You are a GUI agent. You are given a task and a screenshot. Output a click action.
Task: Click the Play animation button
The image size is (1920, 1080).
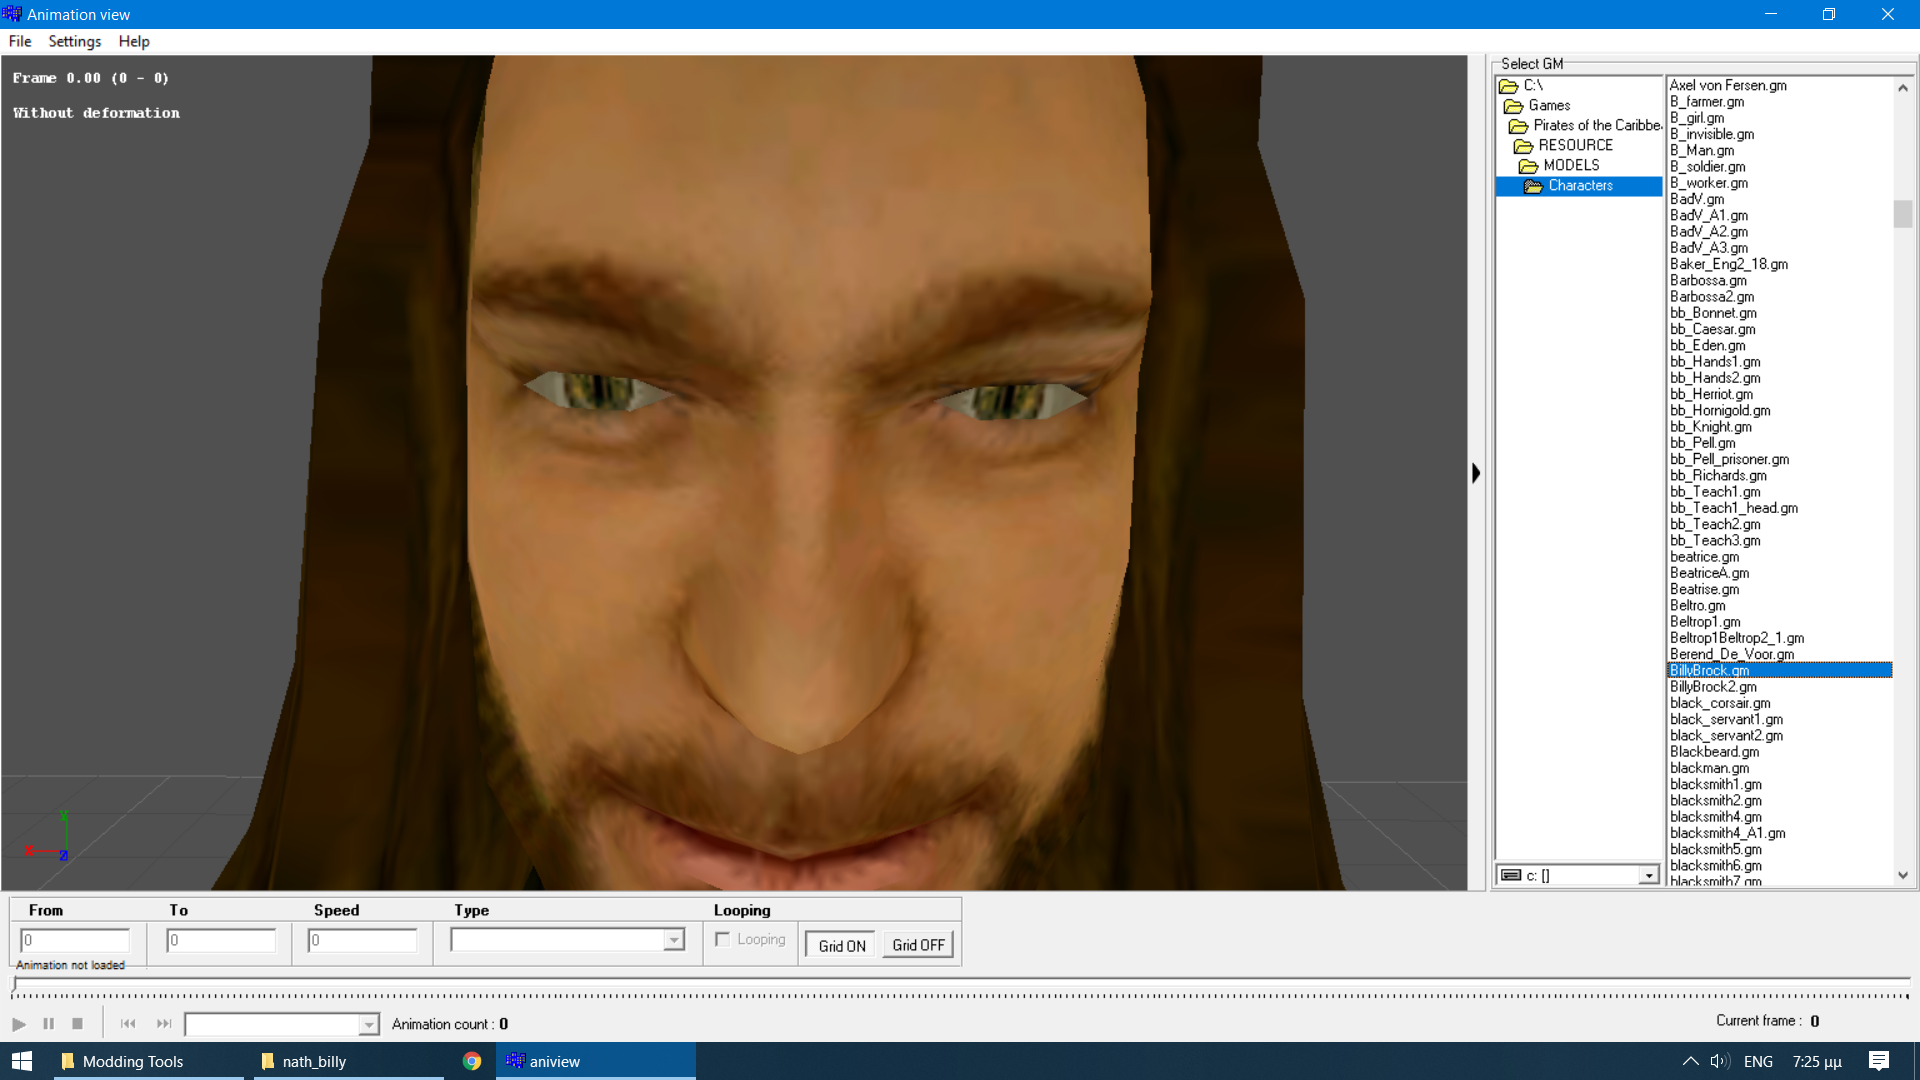pos(18,1024)
